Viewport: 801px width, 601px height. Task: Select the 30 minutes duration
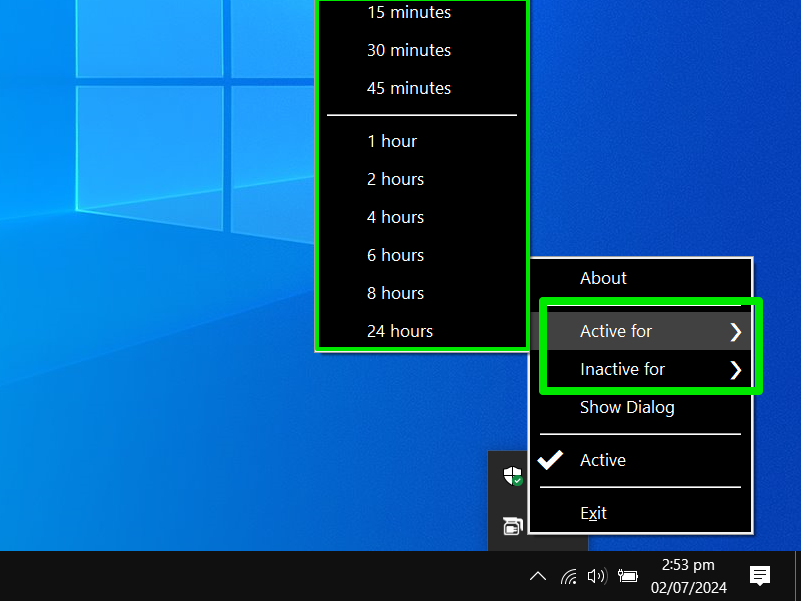pyautogui.click(x=410, y=50)
